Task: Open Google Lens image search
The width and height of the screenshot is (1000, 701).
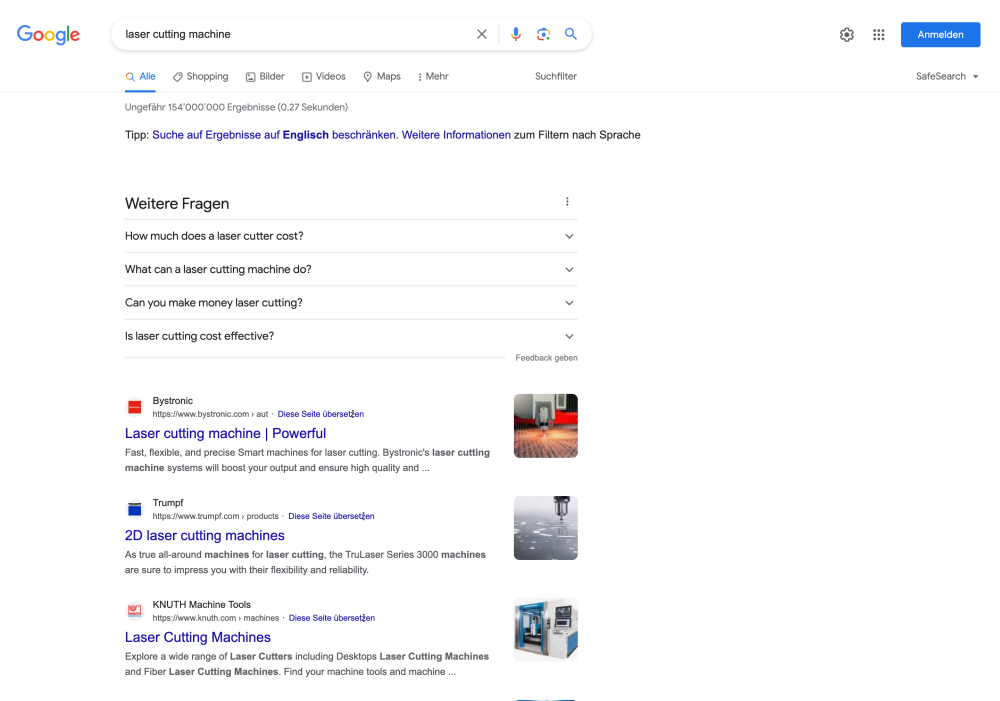Action: coord(543,33)
